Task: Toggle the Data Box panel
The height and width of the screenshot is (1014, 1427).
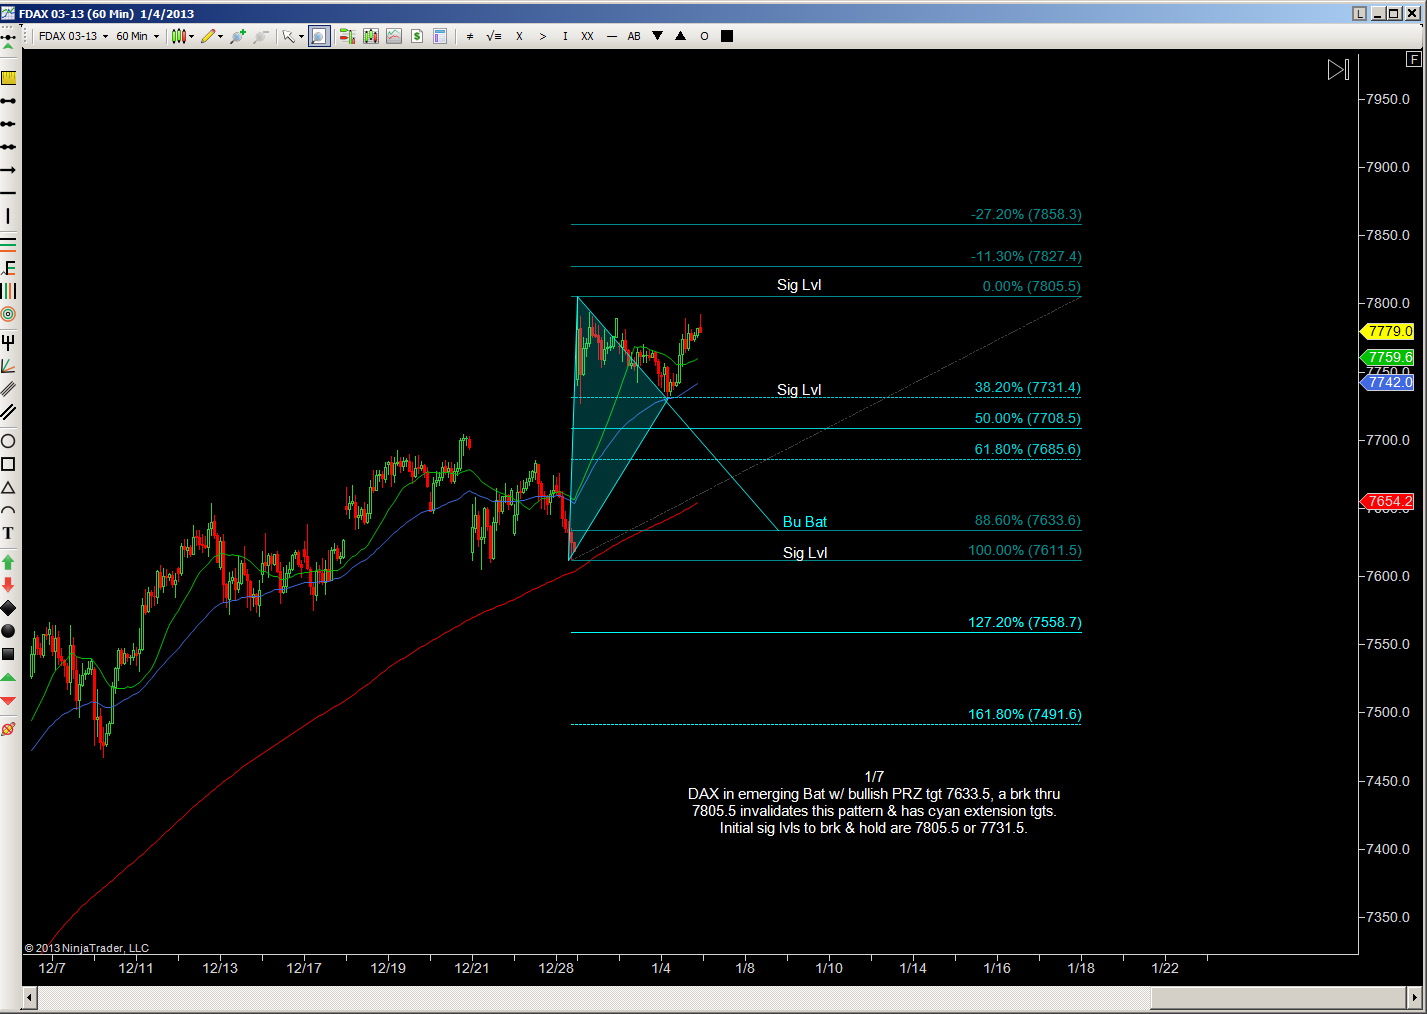Action: 439,36
